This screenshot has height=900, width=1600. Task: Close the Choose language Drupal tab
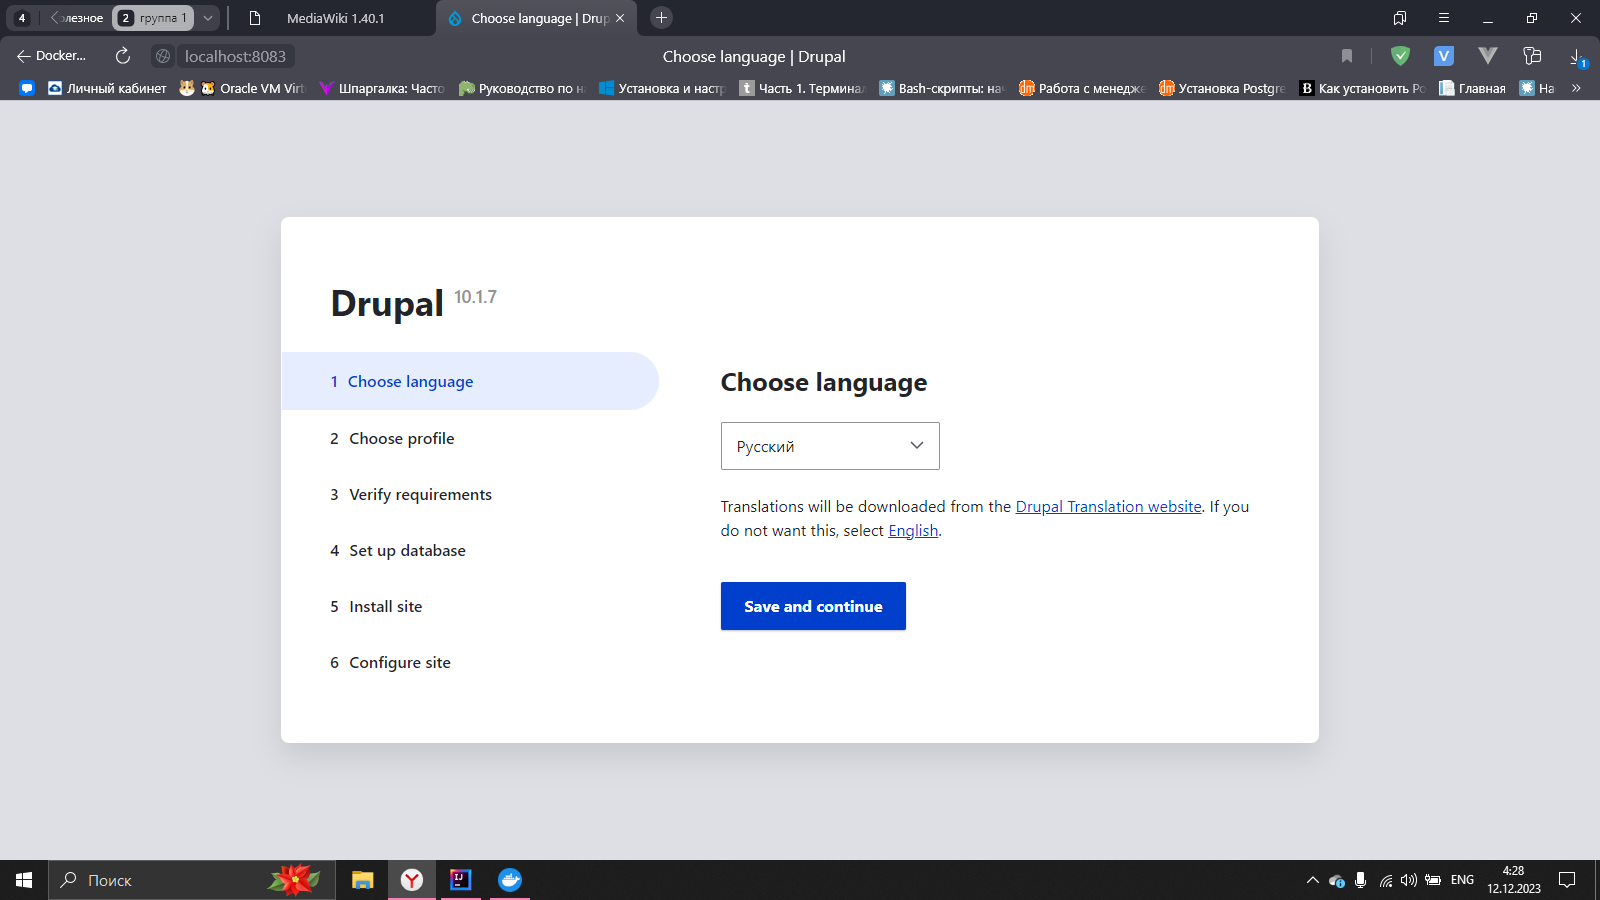[620, 18]
